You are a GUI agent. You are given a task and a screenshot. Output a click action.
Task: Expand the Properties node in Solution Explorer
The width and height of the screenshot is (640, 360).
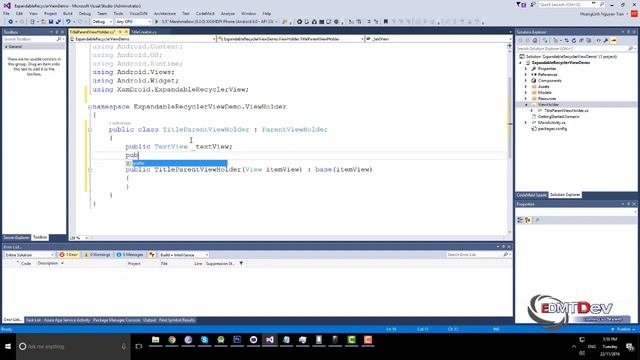click(x=526, y=69)
